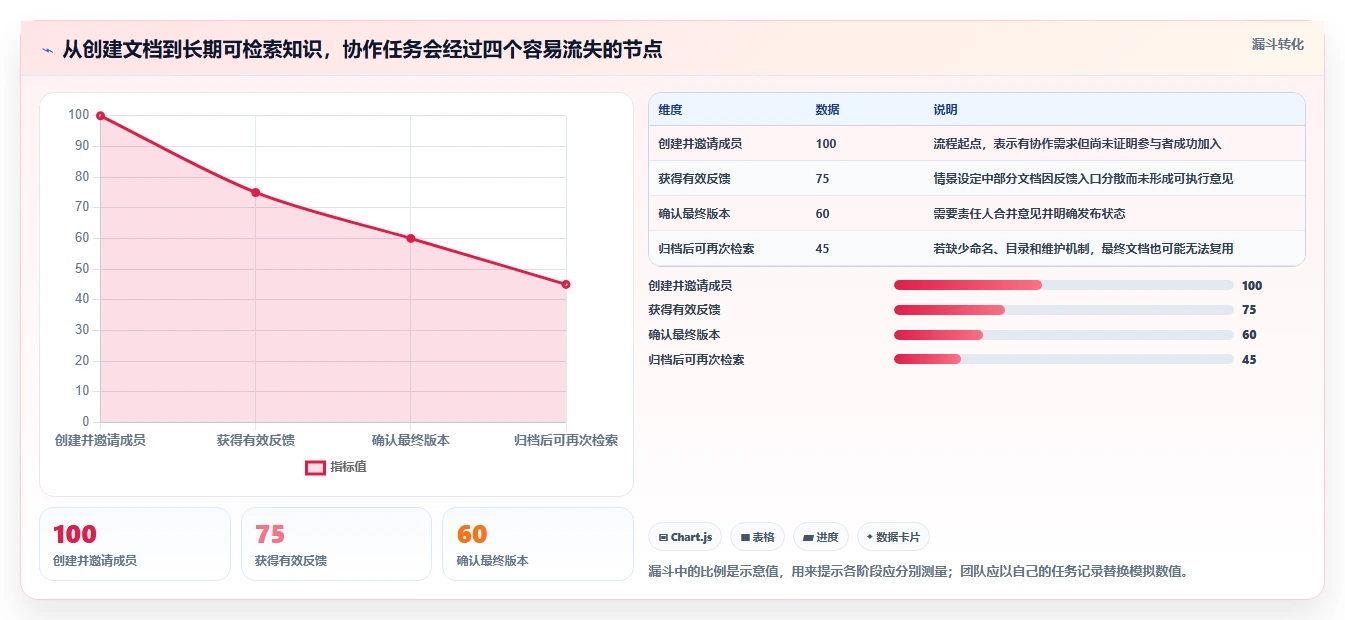Click the table data cell showing 45
Viewport: 1345px width, 620px height.
[x=822, y=248]
